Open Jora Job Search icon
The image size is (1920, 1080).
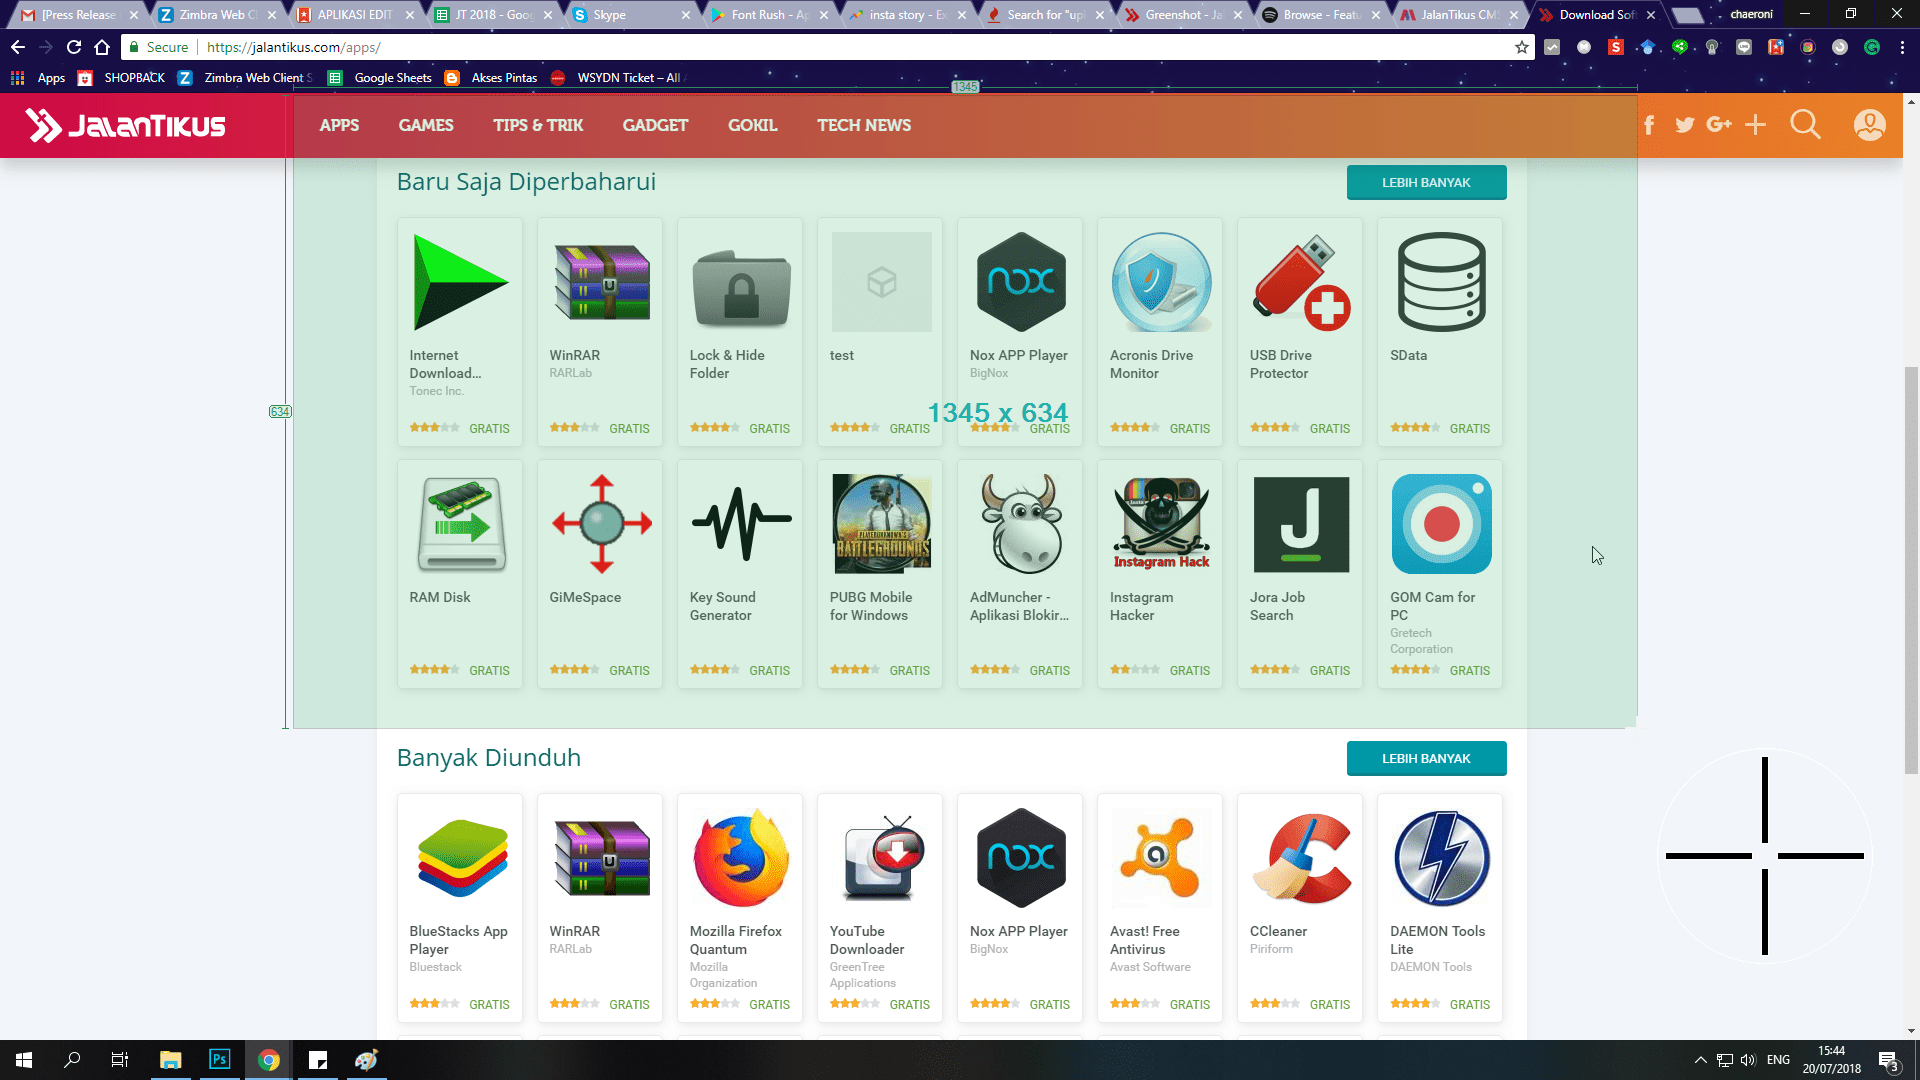(x=1301, y=524)
